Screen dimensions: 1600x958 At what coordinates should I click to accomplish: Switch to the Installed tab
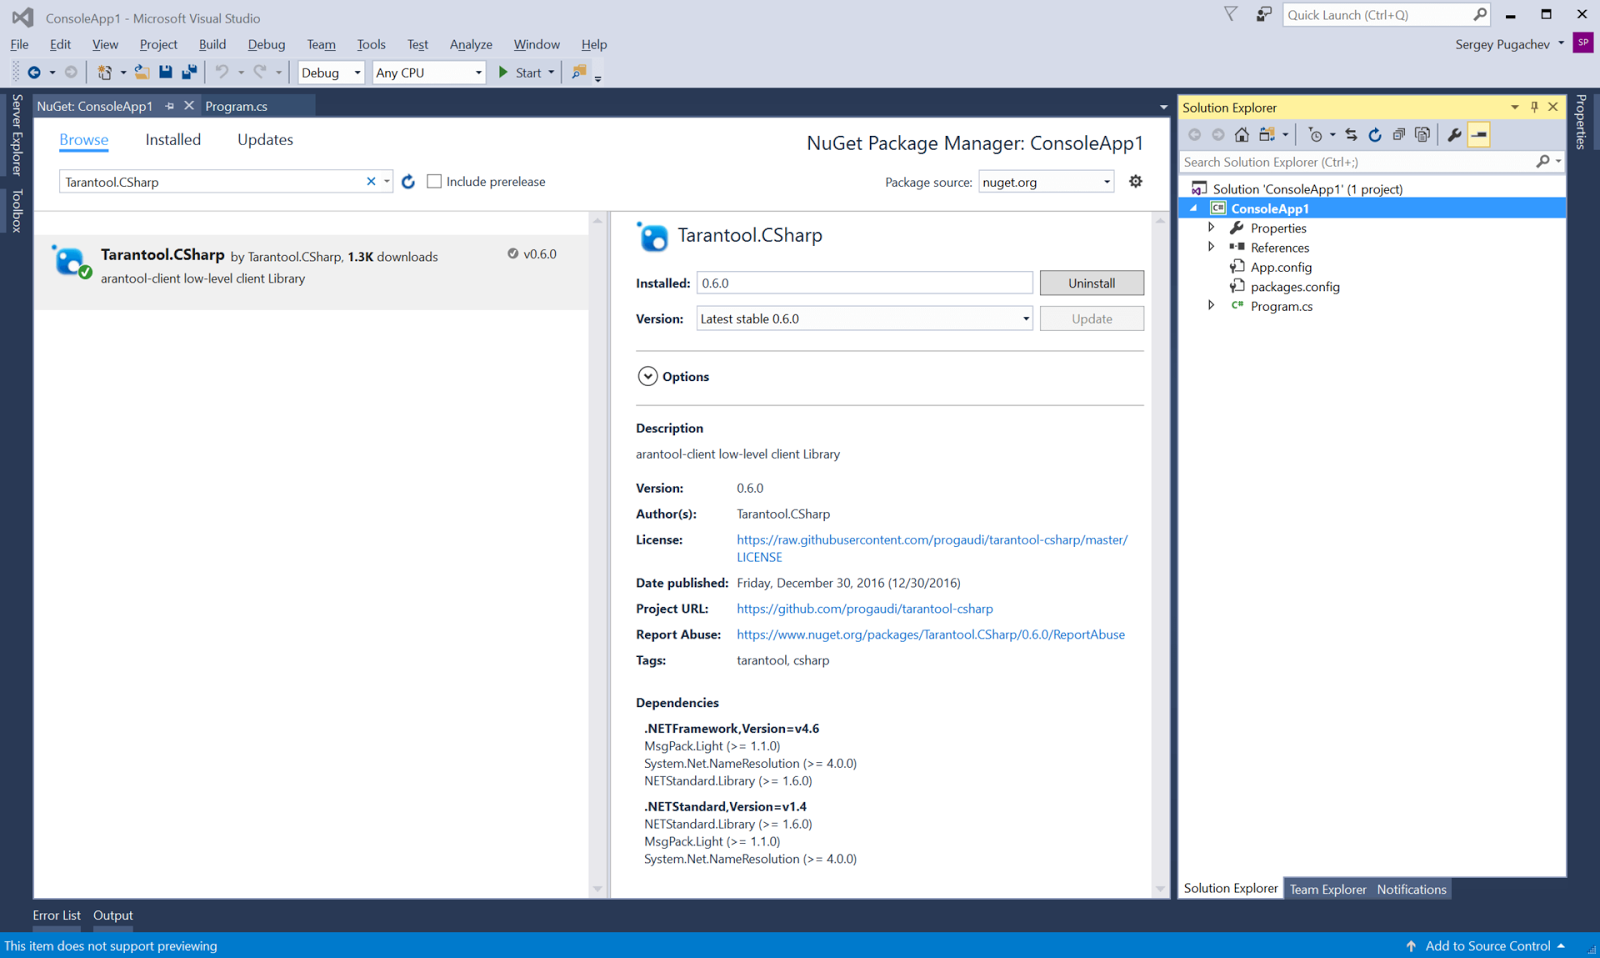(x=173, y=140)
